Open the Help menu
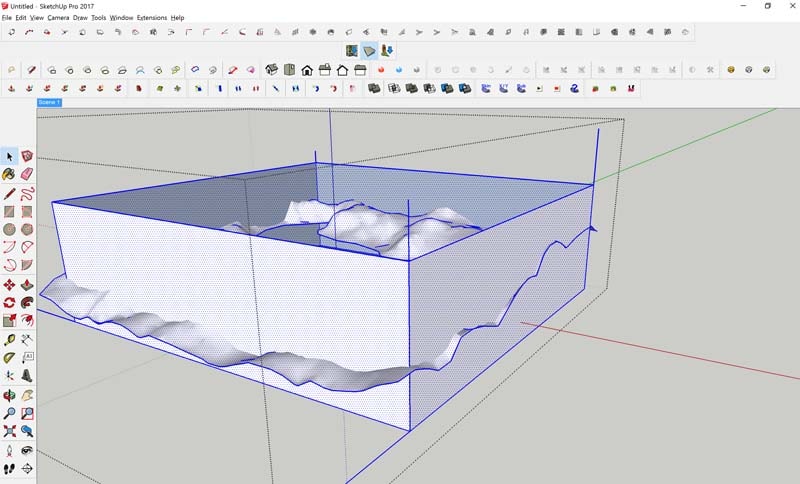The image size is (800, 484). click(177, 18)
